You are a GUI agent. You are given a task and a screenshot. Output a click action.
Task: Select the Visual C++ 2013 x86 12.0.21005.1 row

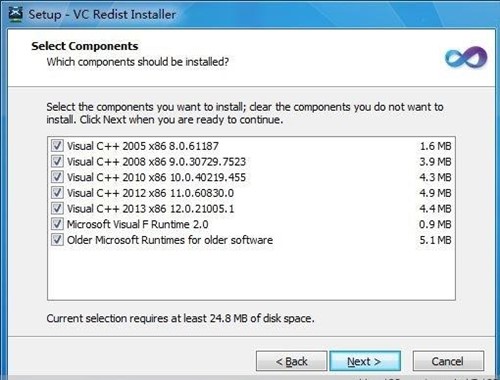click(251, 209)
